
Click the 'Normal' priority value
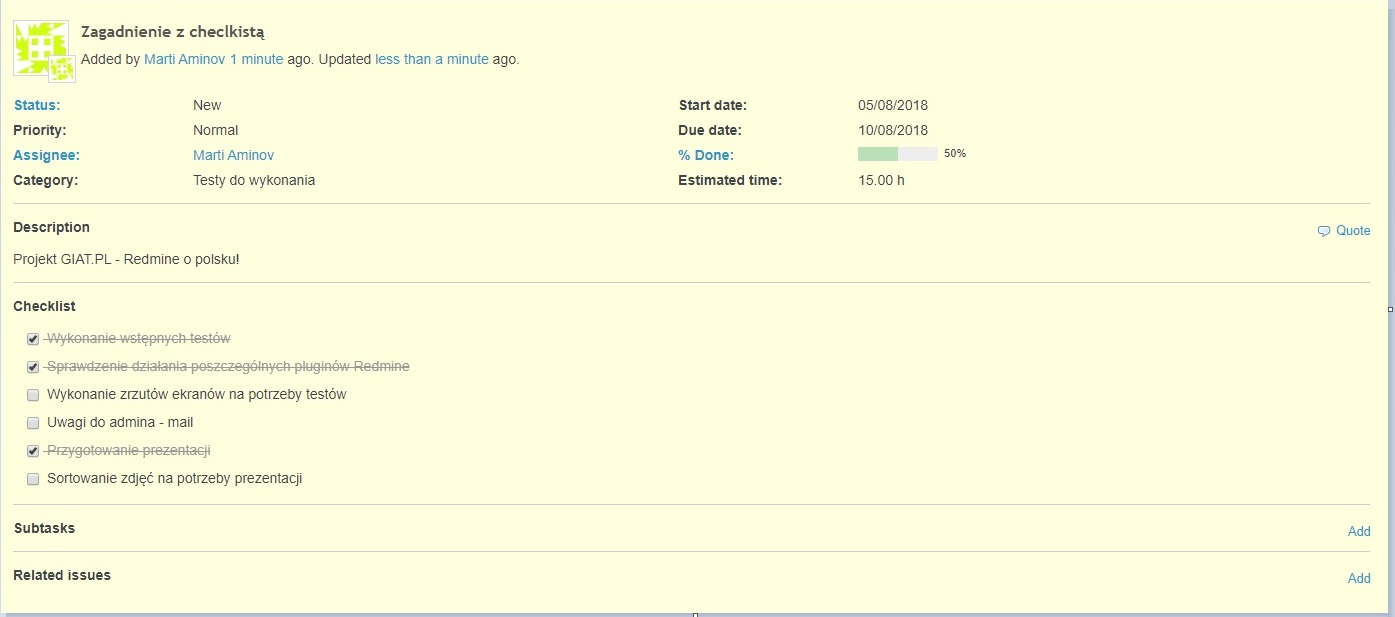216,130
